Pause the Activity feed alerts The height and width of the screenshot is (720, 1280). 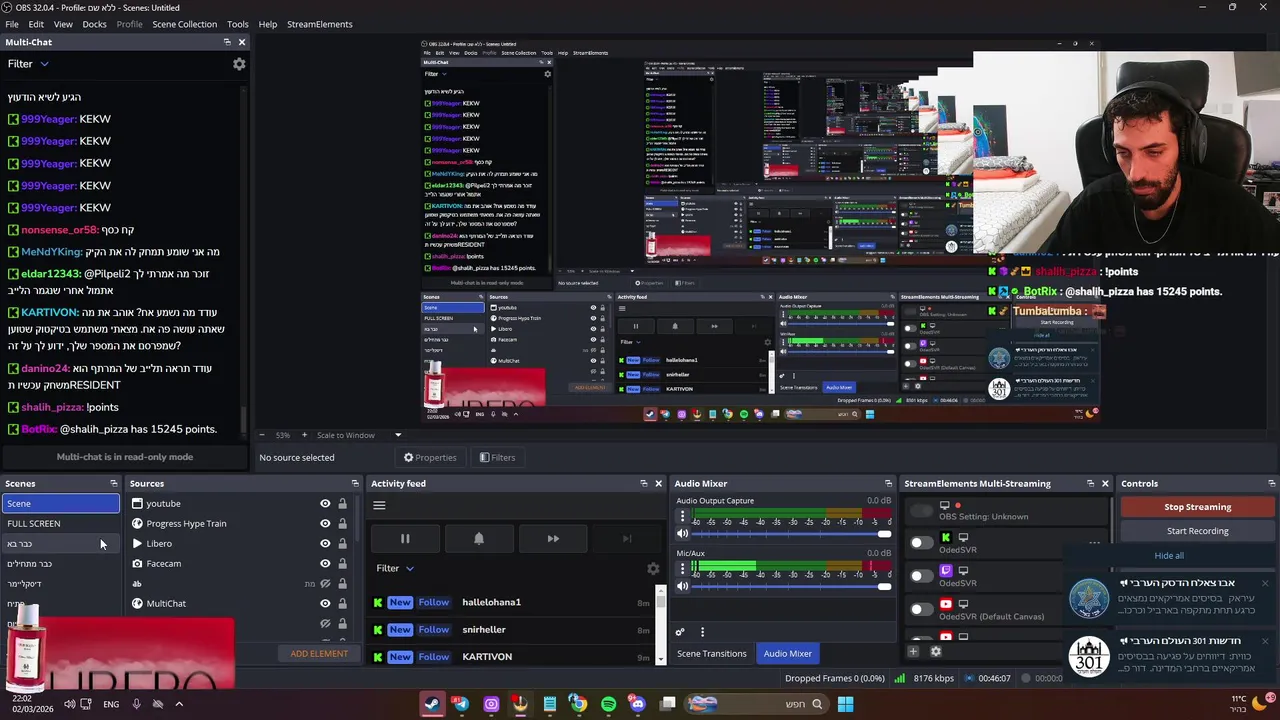pyautogui.click(x=405, y=538)
